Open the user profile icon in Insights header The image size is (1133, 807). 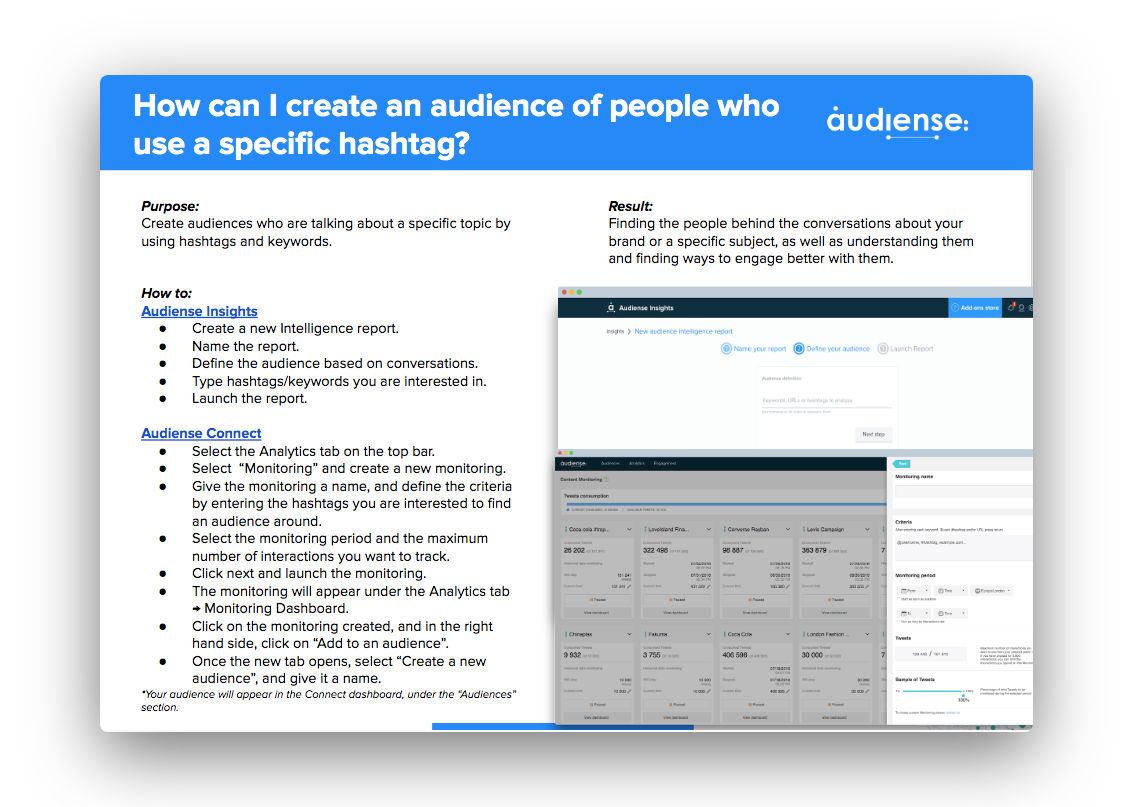1021,308
